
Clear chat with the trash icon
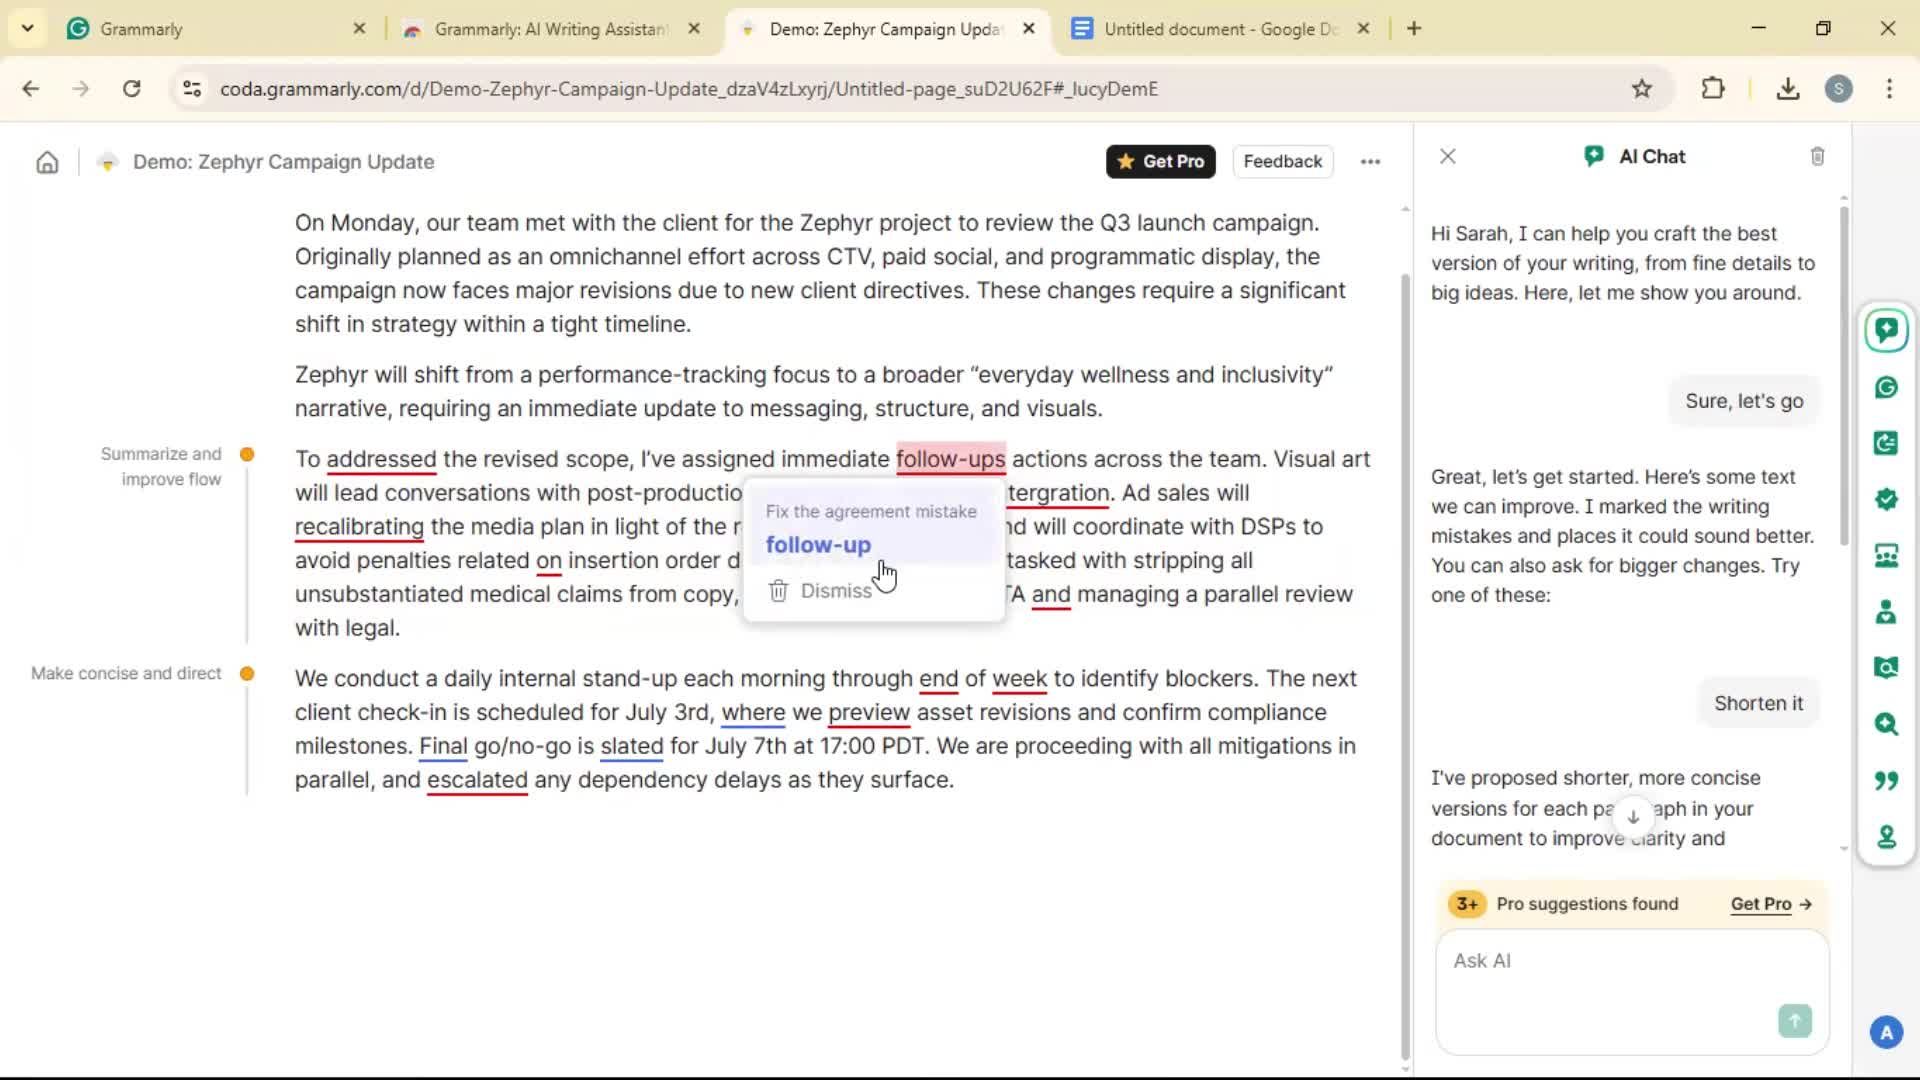1817,157
